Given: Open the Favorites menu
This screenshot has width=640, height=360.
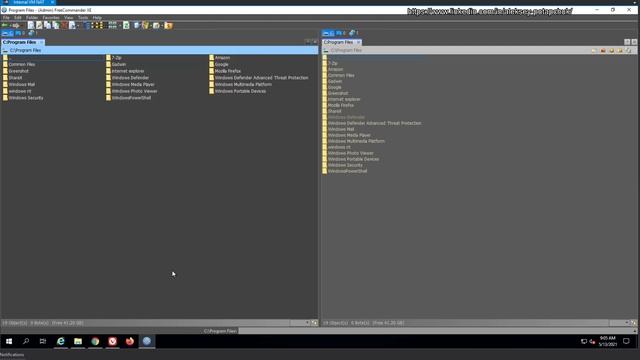Looking at the screenshot, I should coord(51,18).
